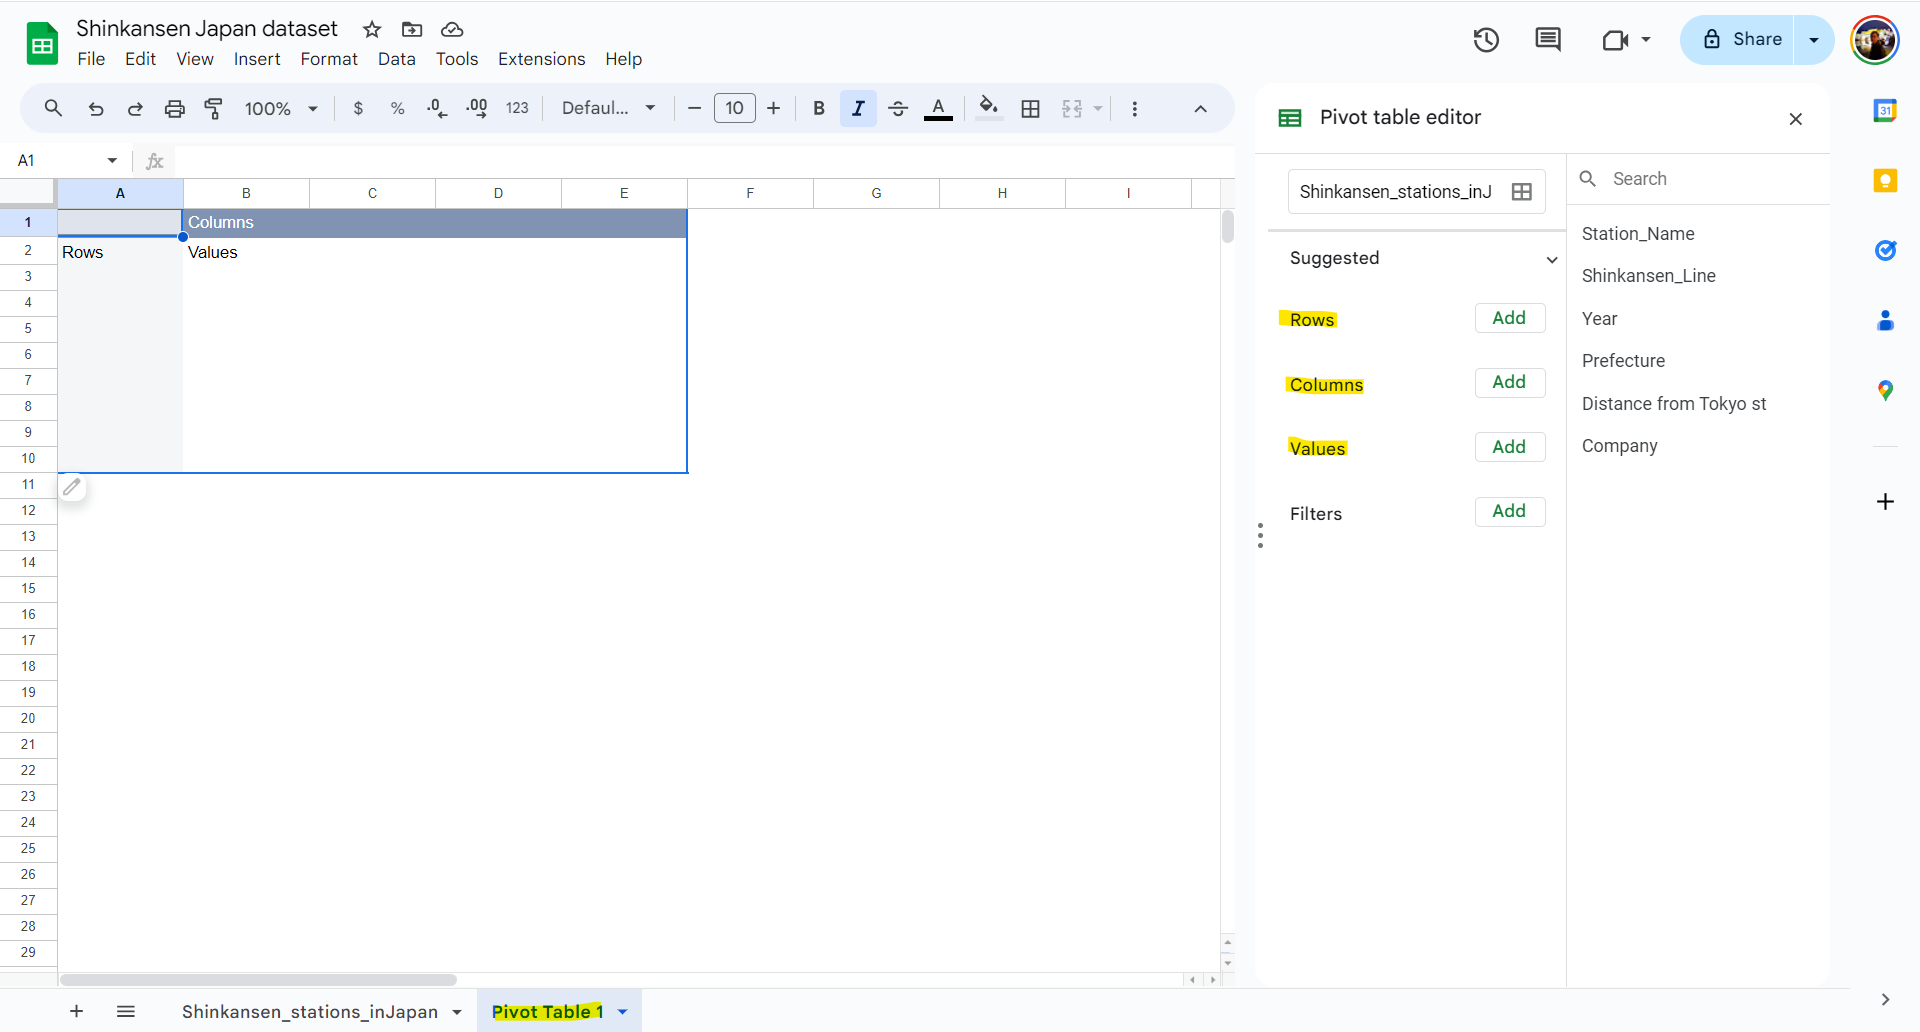The image size is (1920, 1032).
Task: Open version history clock icon
Action: point(1486,40)
